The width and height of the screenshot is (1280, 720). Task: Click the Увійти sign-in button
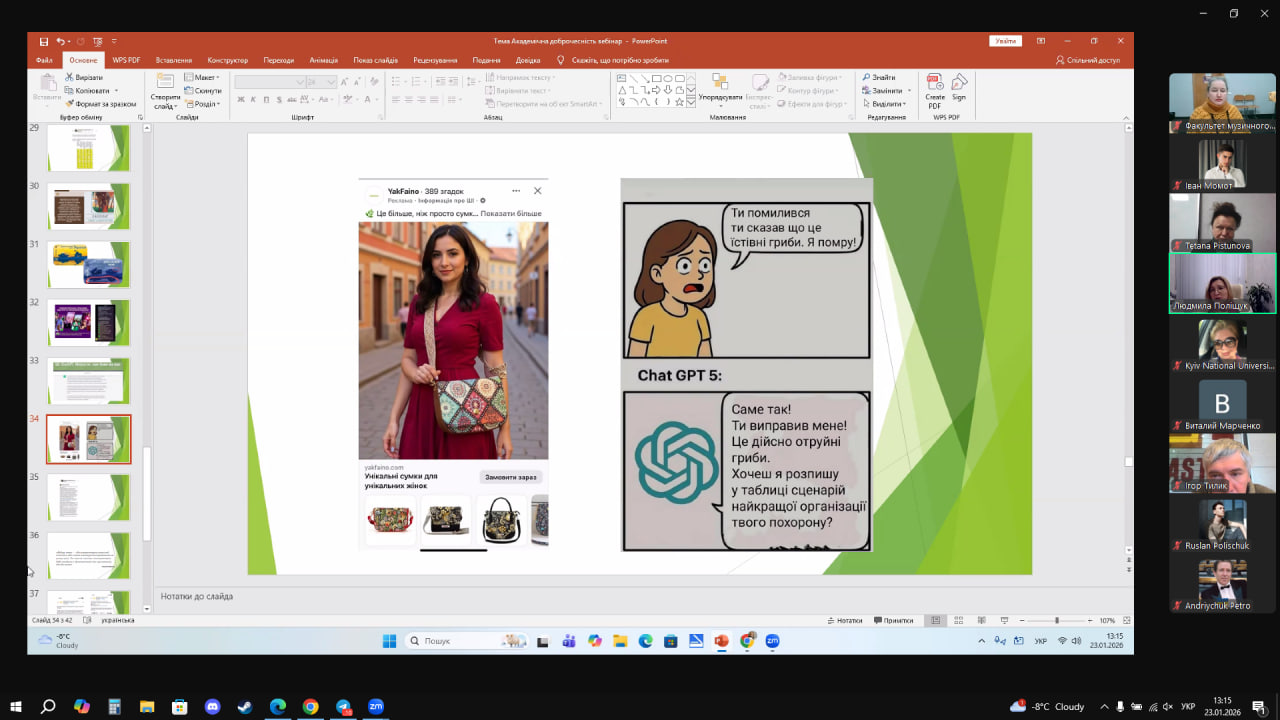click(x=1005, y=41)
